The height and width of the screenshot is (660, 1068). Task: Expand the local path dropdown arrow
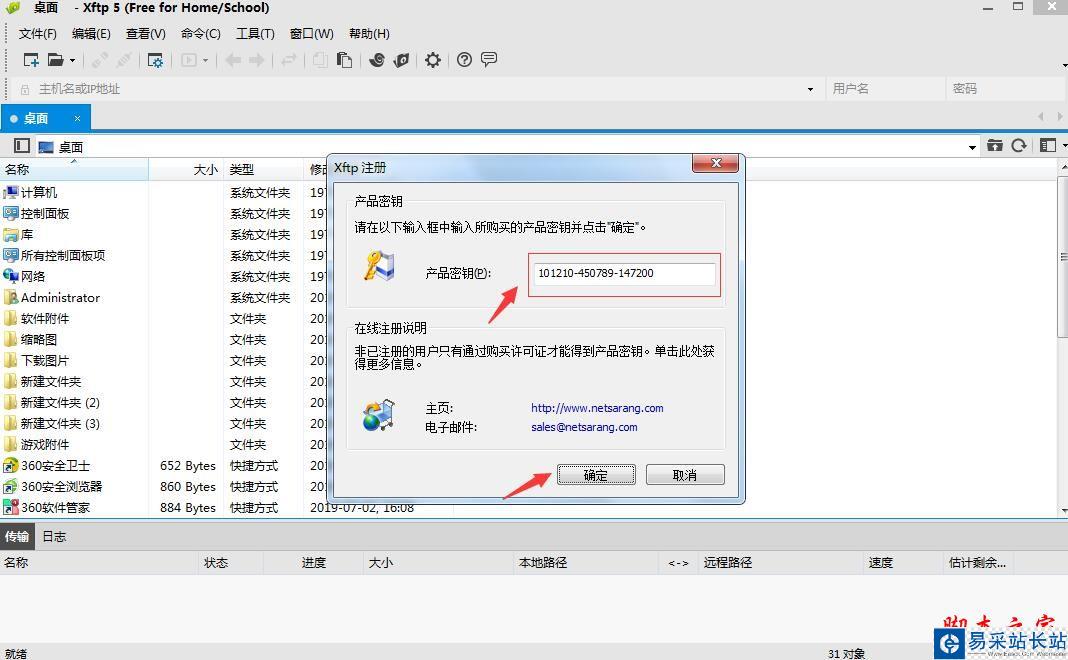972,147
